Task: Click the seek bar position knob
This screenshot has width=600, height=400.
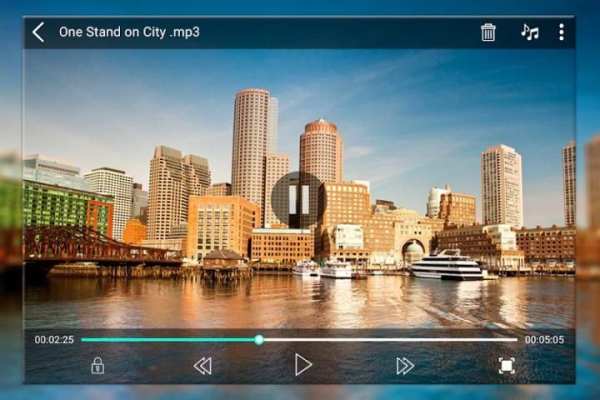Action: click(x=259, y=340)
